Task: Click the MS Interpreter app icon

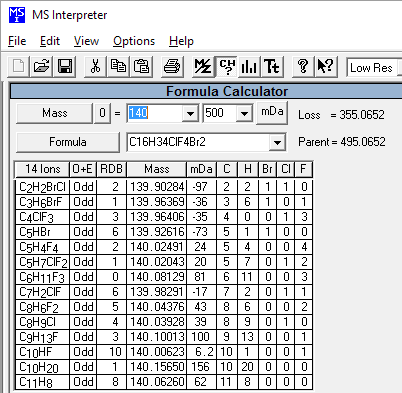Action: coord(17,15)
